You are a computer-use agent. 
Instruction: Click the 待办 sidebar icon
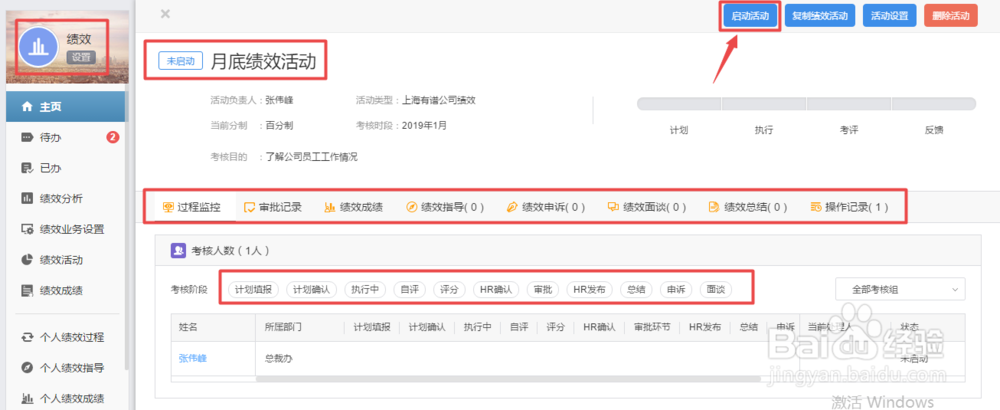point(27,137)
